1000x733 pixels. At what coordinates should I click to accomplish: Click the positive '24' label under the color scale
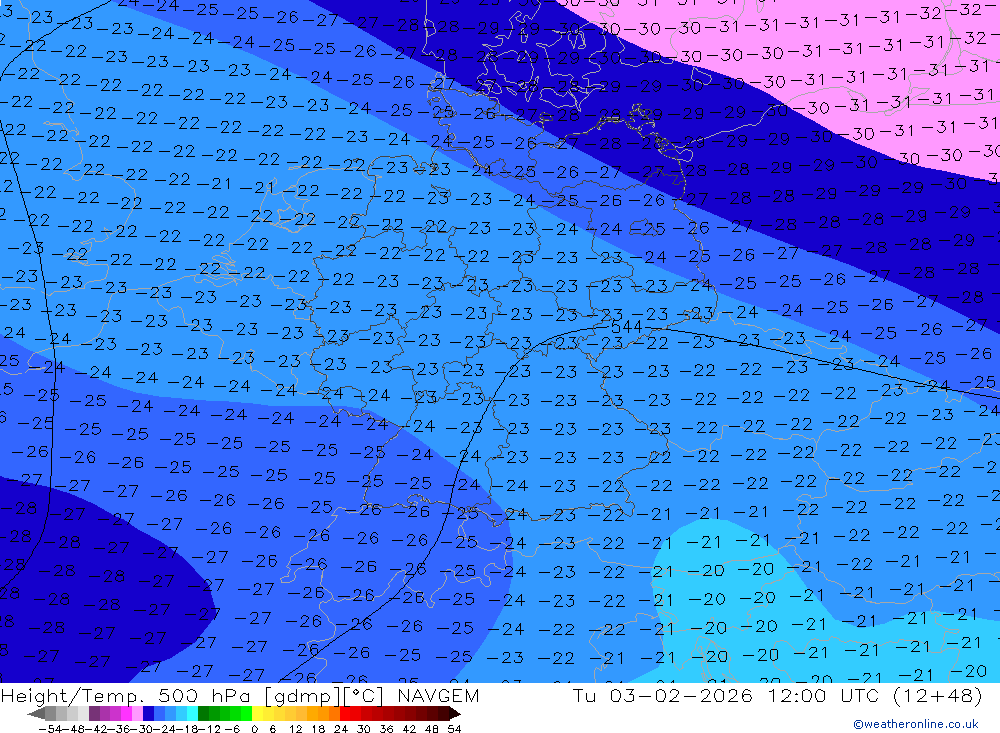point(341,729)
